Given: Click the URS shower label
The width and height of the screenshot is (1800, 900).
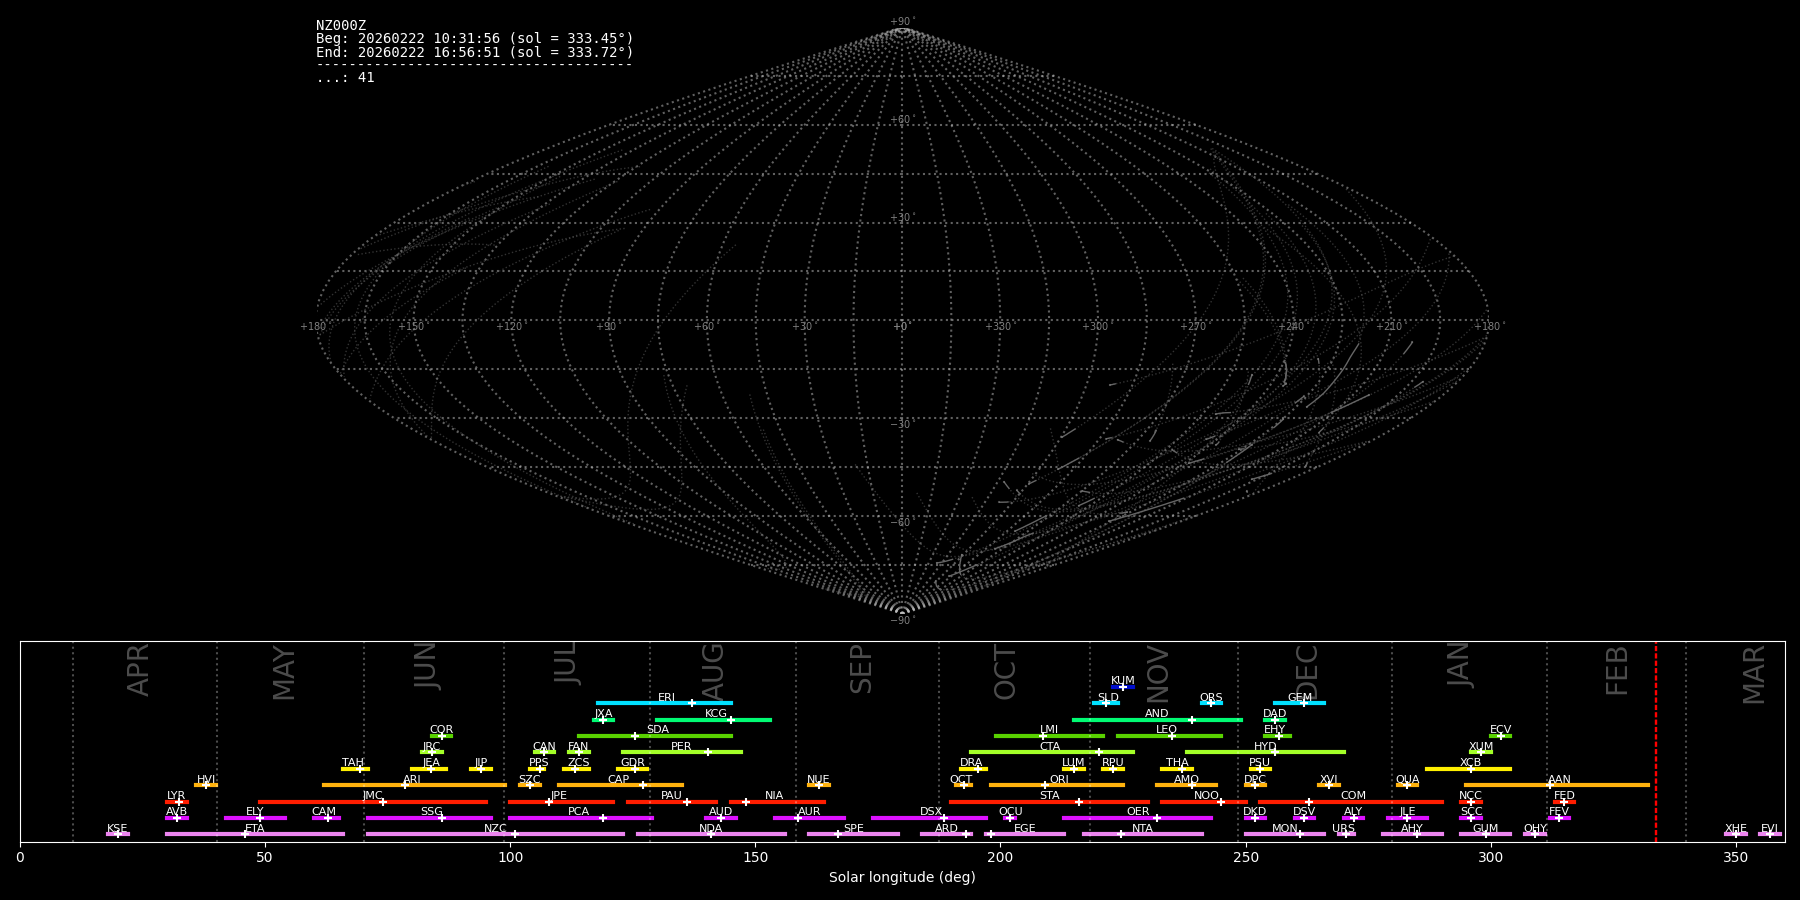Looking at the screenshot, I should [x=1343, y=829].
